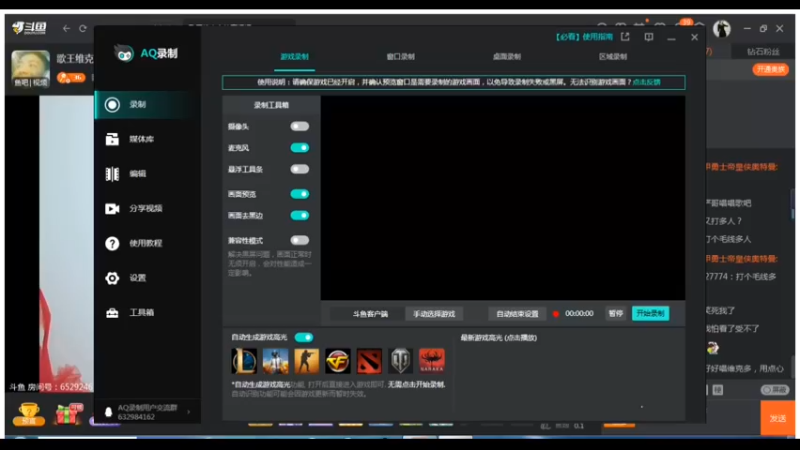Toggle the 画面预览 preview switch
The height and width of the screenshot is (450, 800).
tap(299, 194)
